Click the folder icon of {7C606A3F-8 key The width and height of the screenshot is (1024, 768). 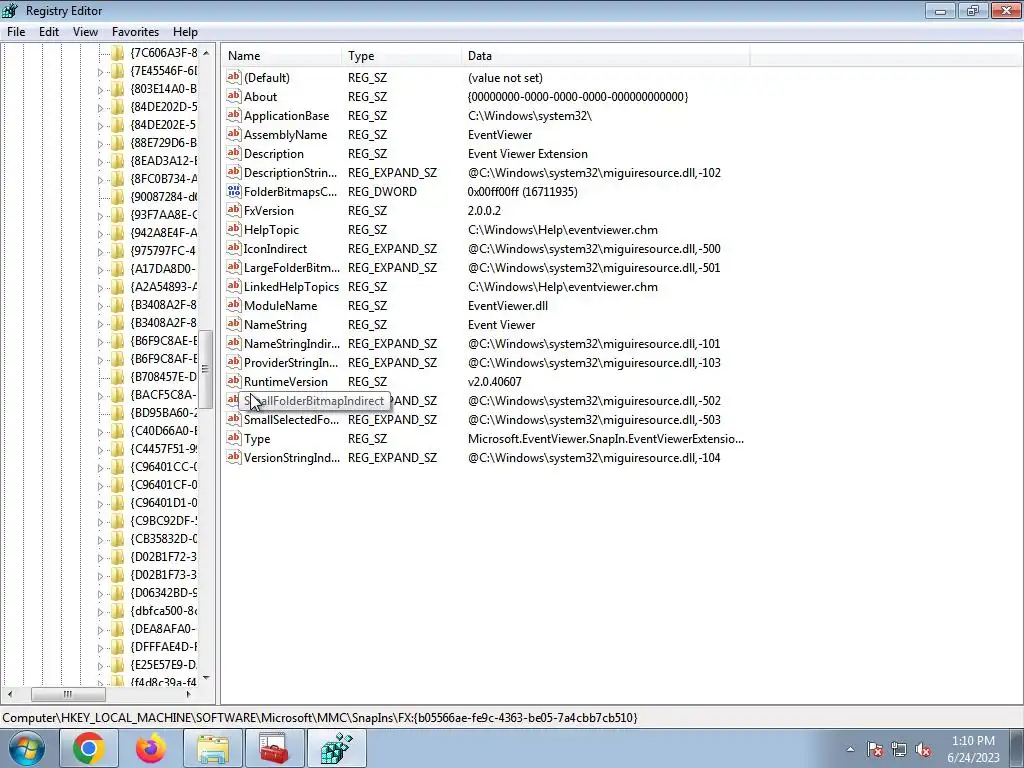pos(118,52)
